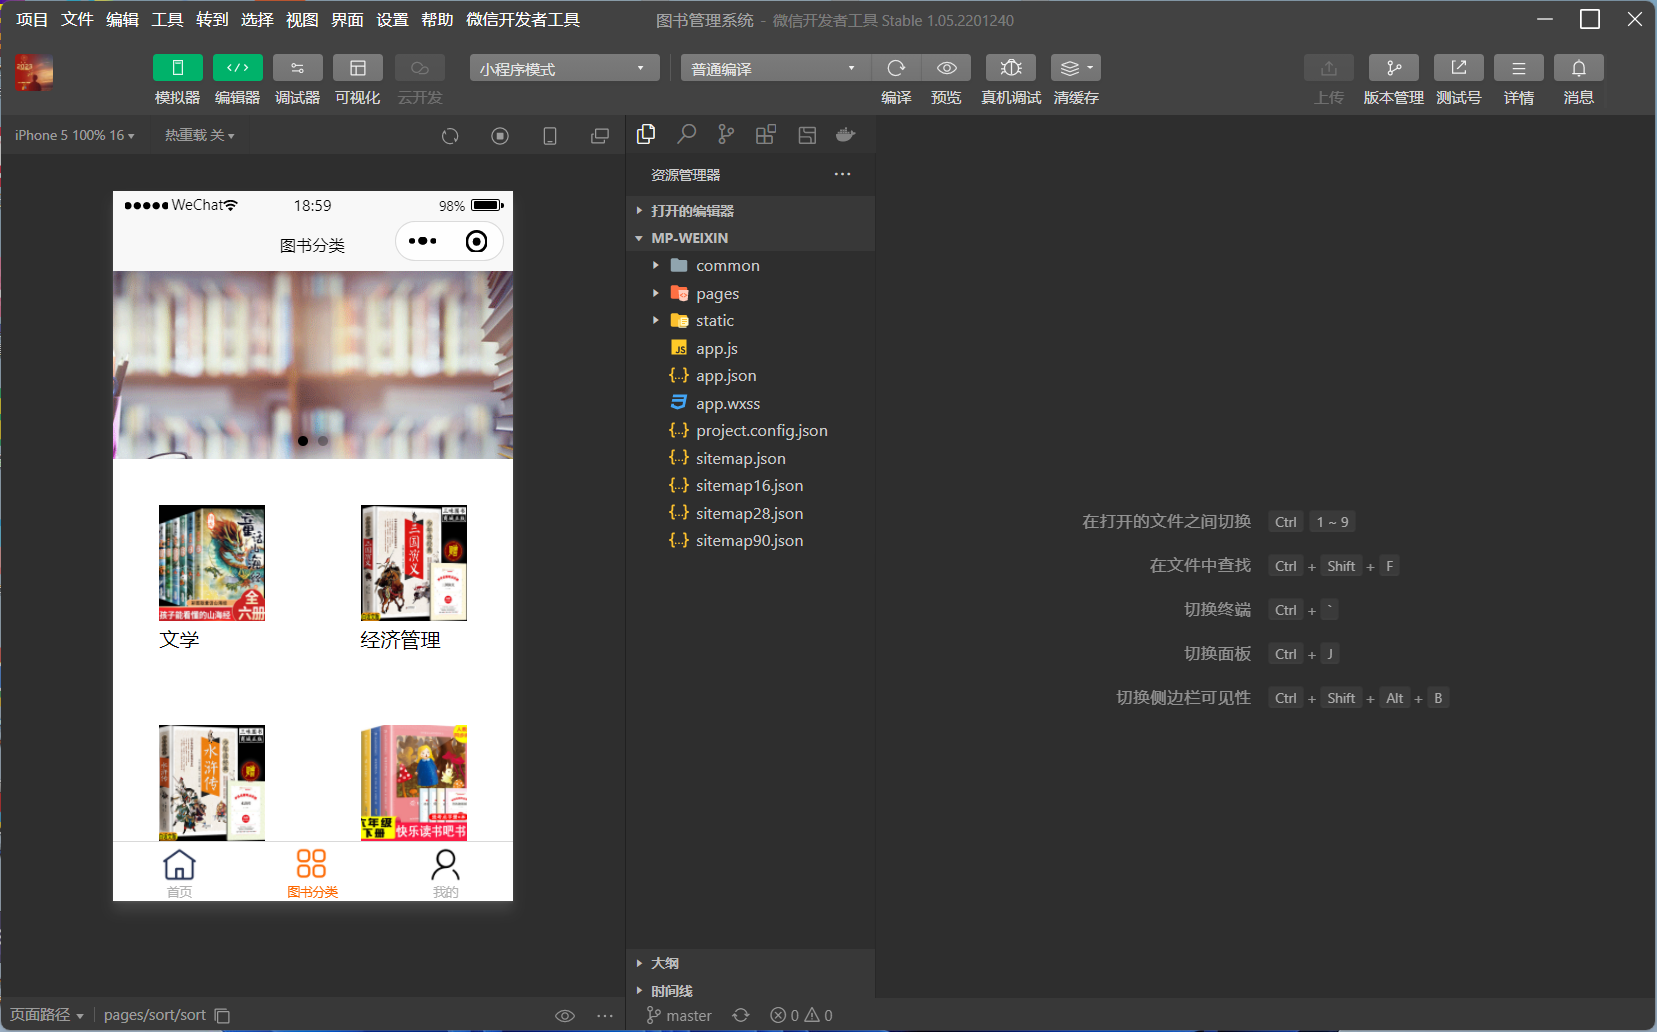Open the 视图 menu

click(302, 20)
